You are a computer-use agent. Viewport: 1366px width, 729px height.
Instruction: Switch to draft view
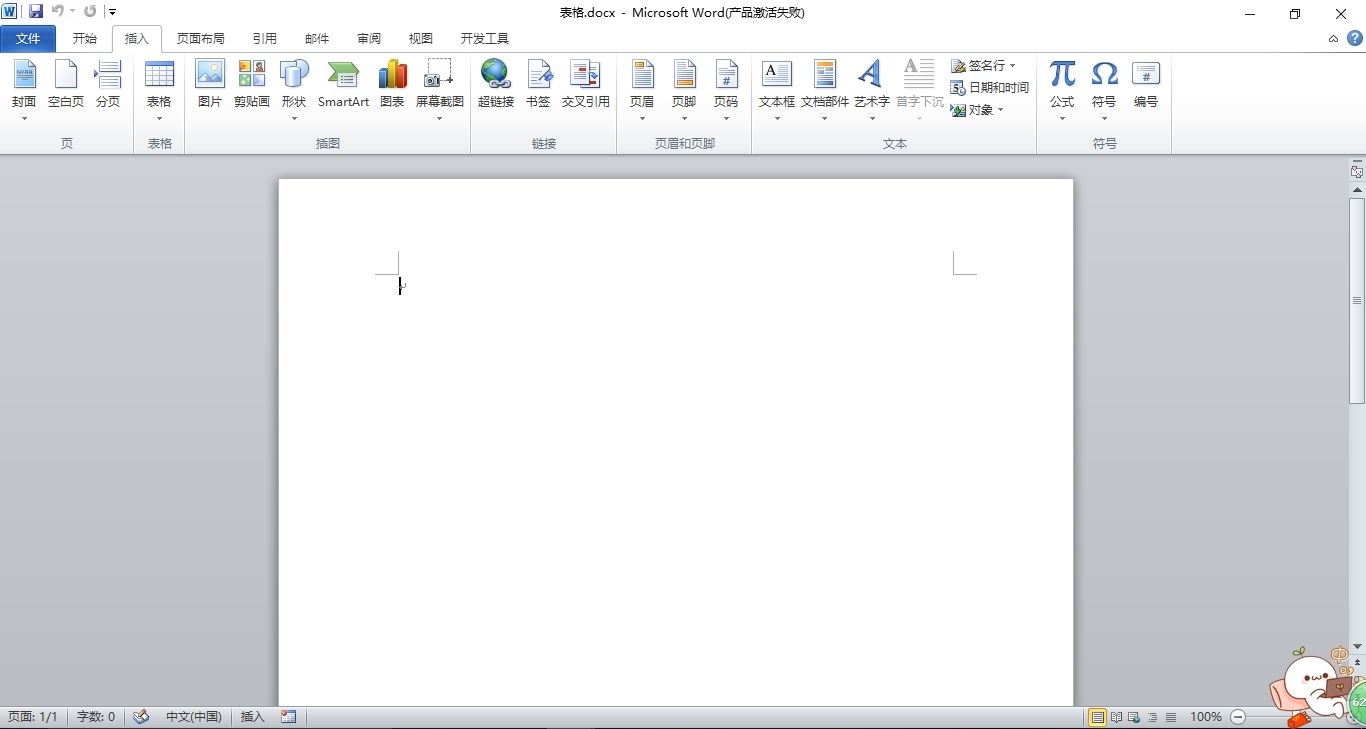click(x=1170, y=717)
